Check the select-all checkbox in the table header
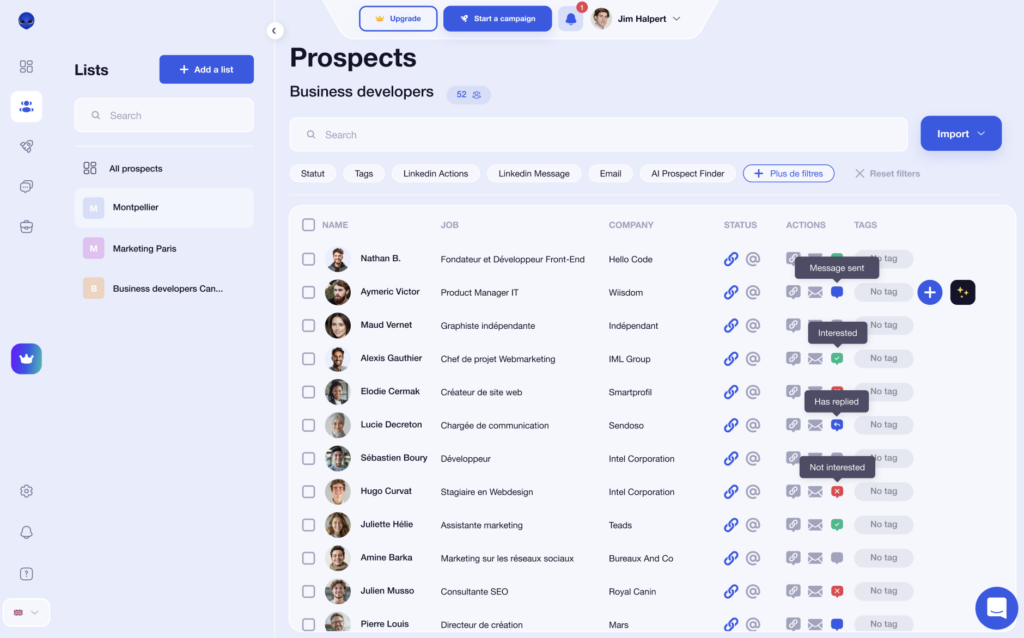Screen dimensions: 1024x638 (308, 225)
